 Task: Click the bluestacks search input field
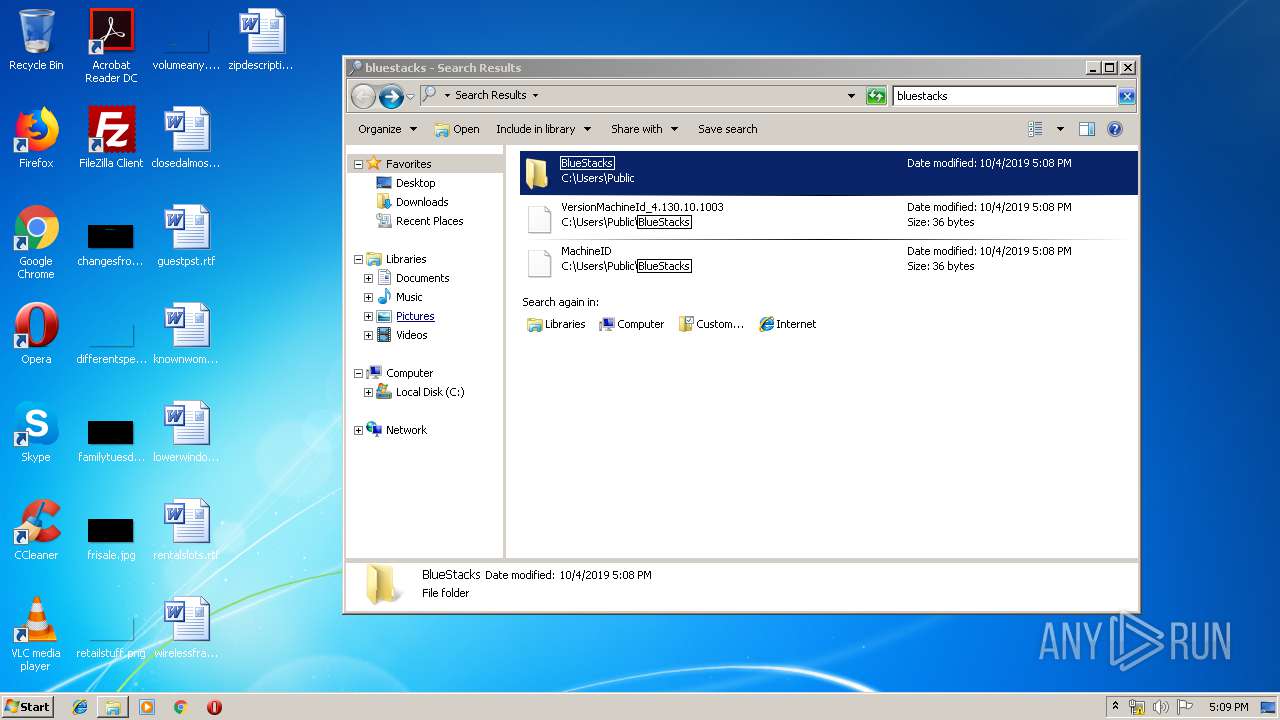(x=1004, y=96)
